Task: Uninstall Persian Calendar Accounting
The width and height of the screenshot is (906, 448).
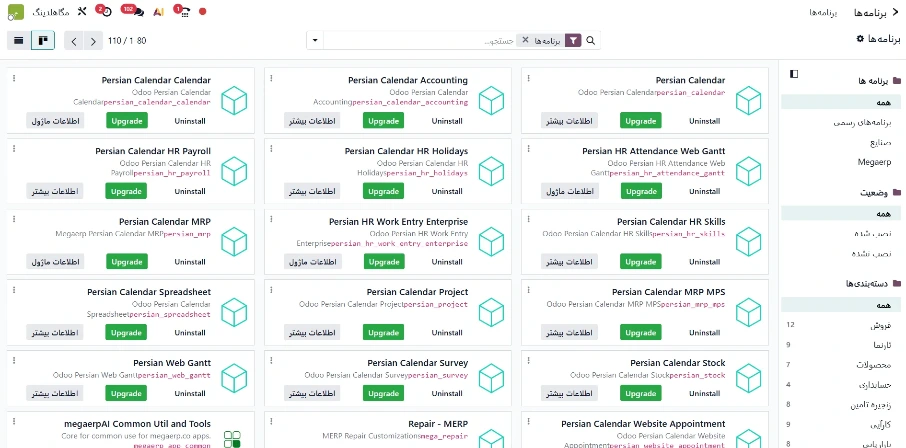Action: coord(447,121)
